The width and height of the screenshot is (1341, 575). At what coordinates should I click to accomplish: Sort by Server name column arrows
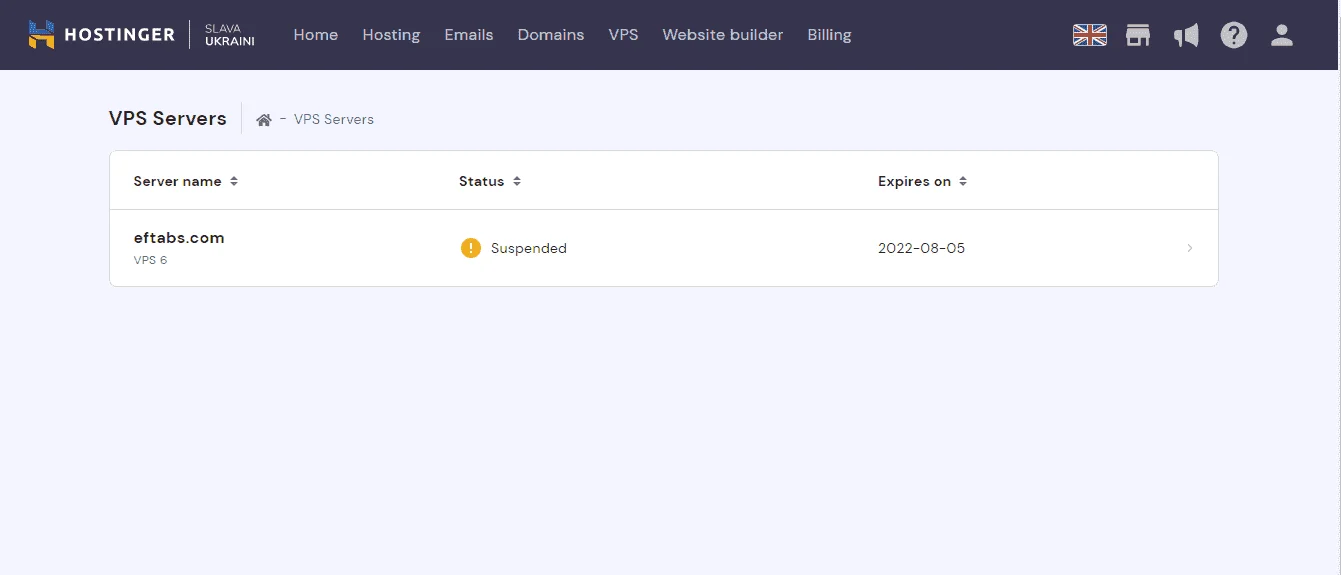(x=234, y=182)
